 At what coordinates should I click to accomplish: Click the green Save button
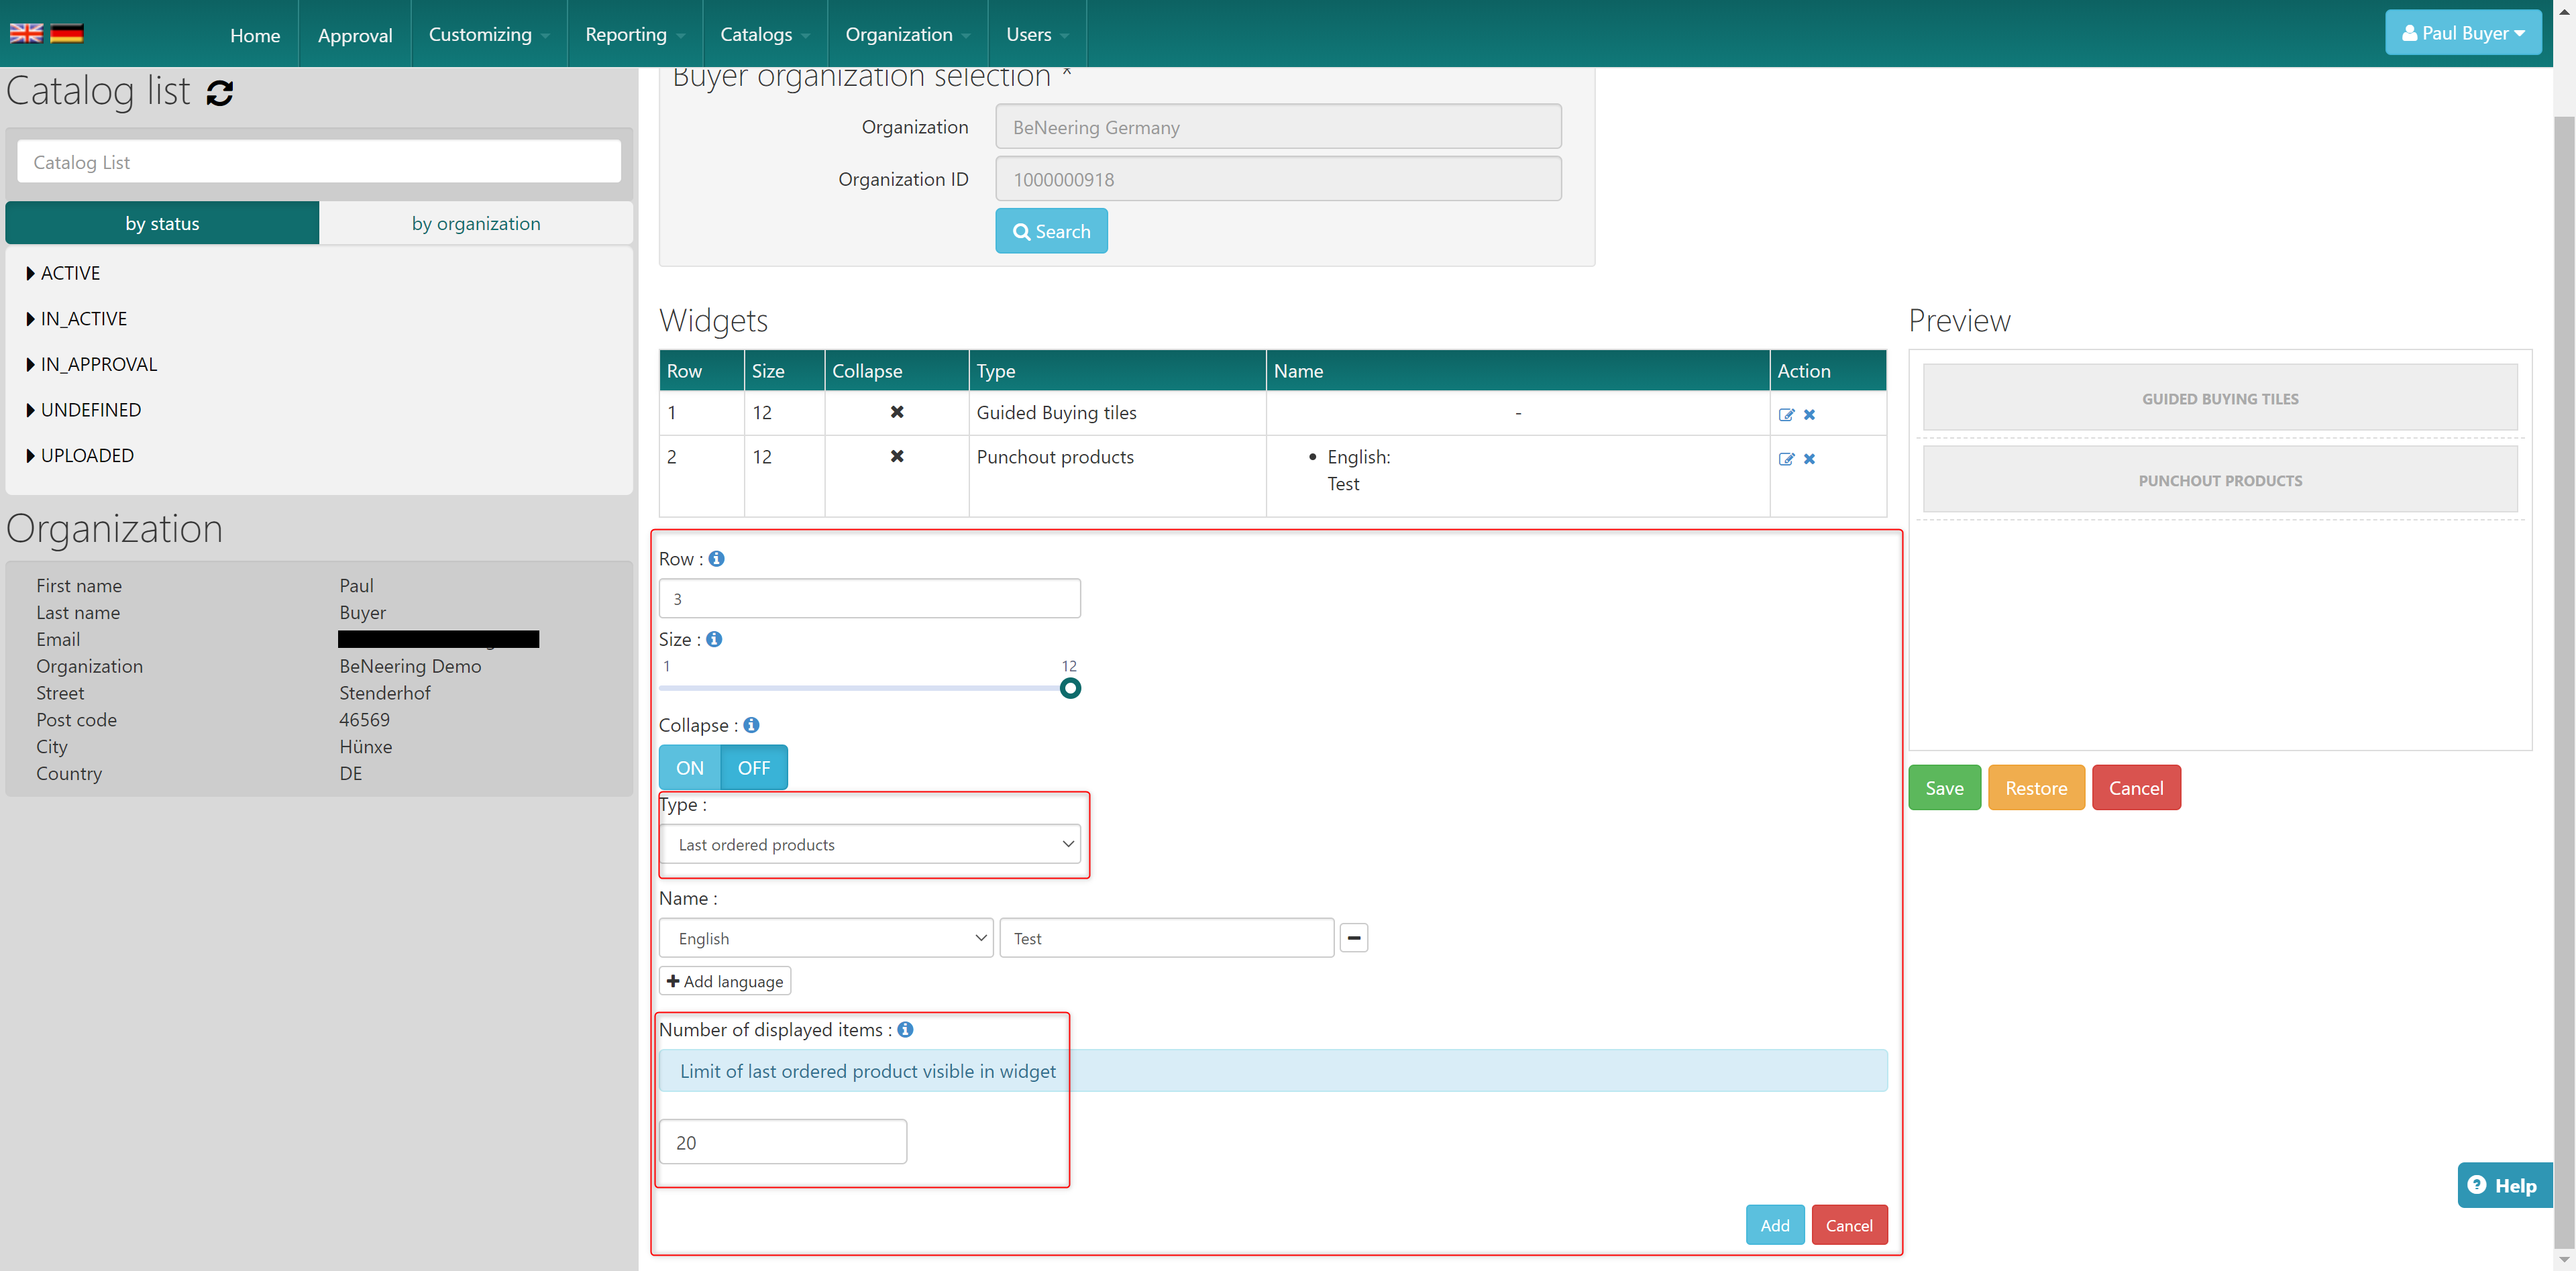[x=1944, y=788]
